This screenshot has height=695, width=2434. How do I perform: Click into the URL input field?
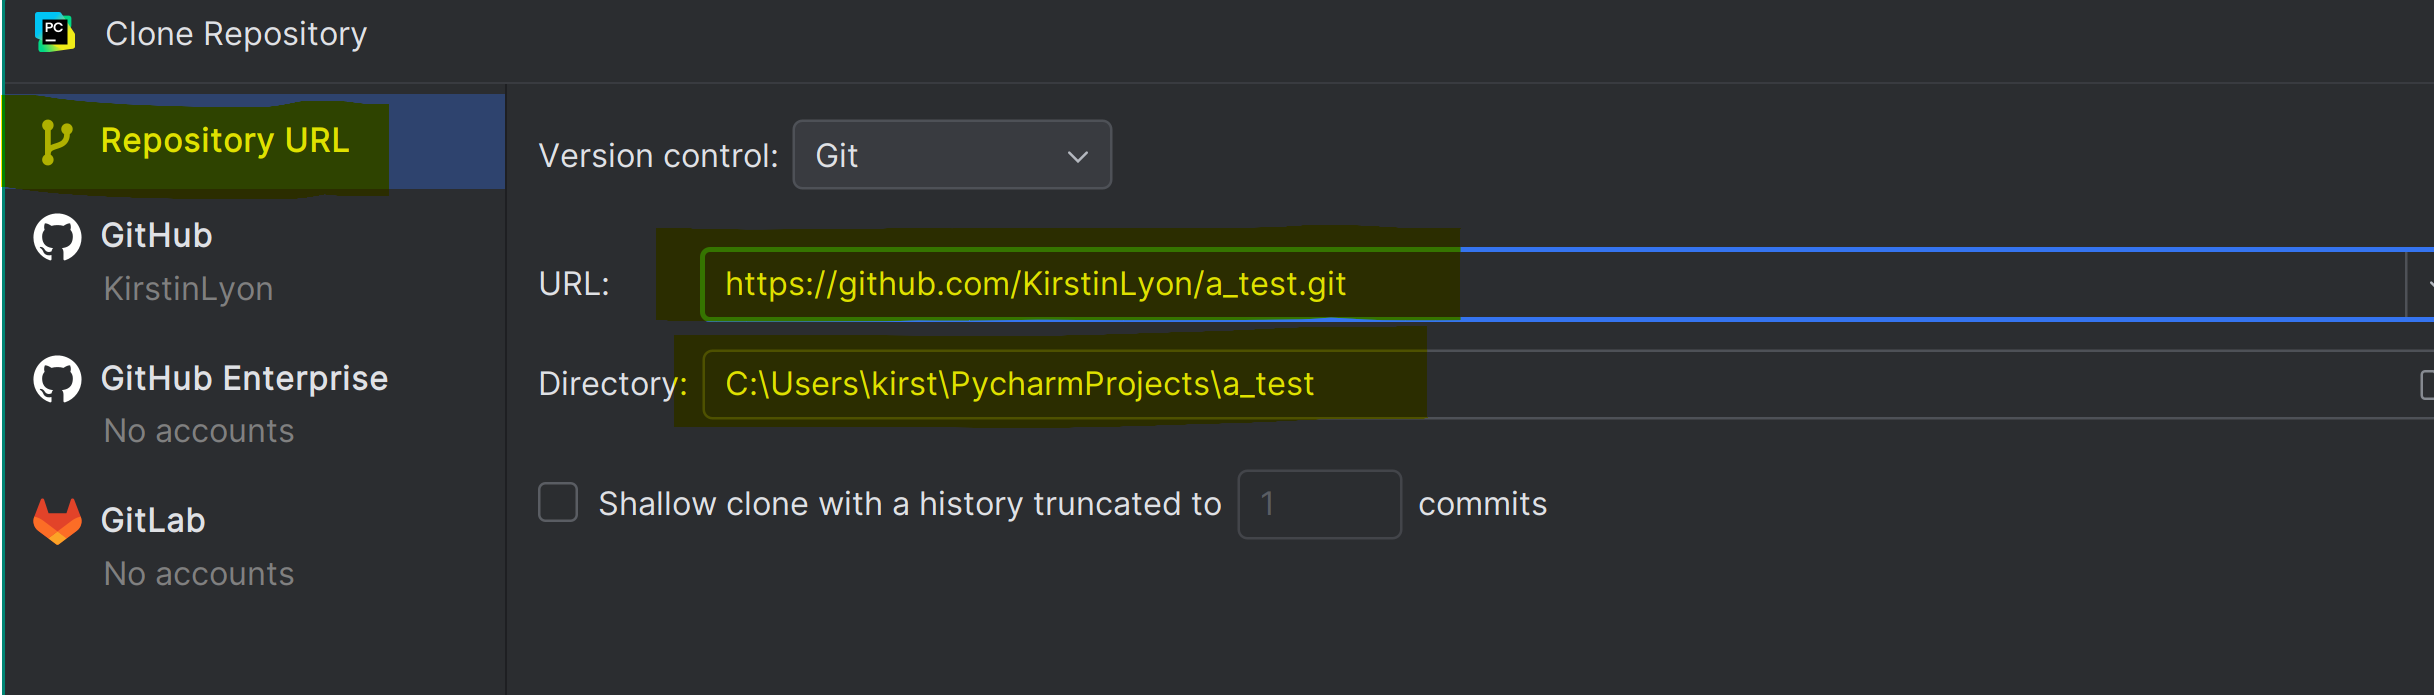1553,284
